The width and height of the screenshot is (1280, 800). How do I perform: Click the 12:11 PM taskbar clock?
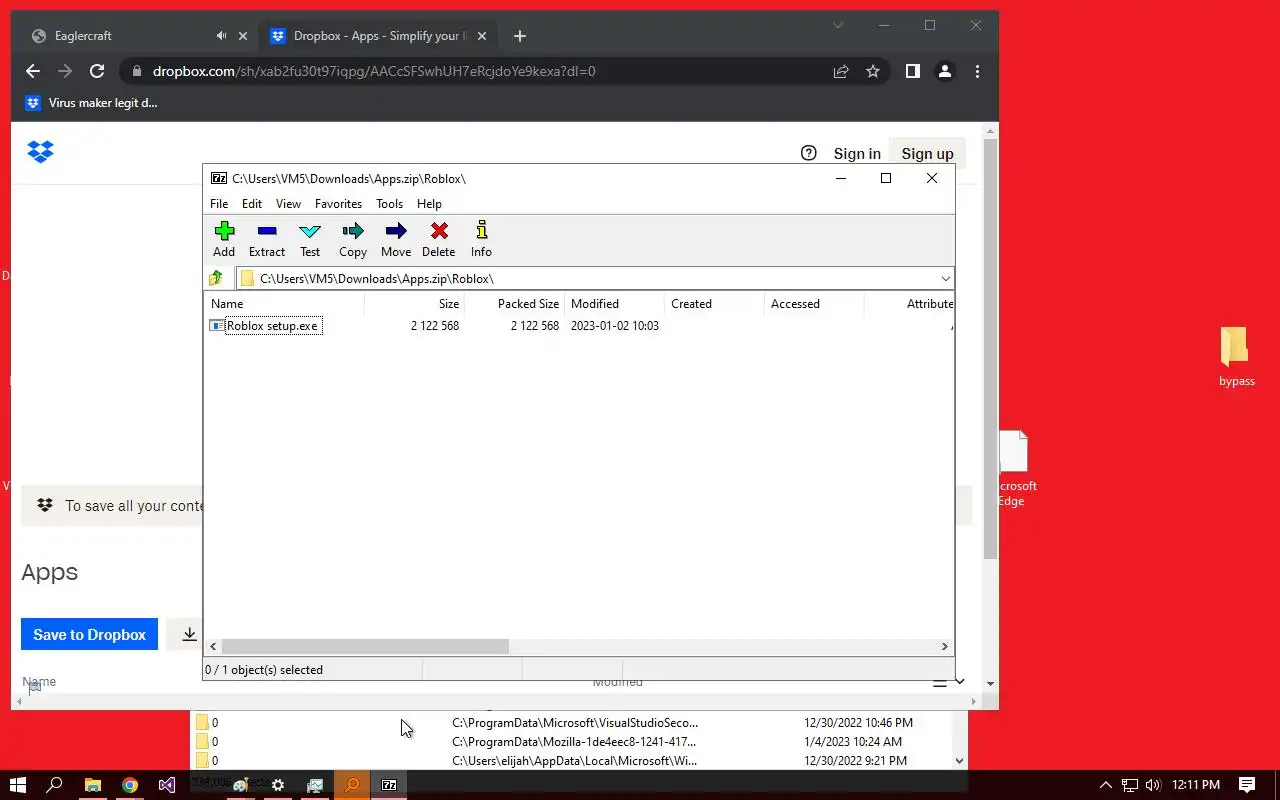[x=1195, y=785]
